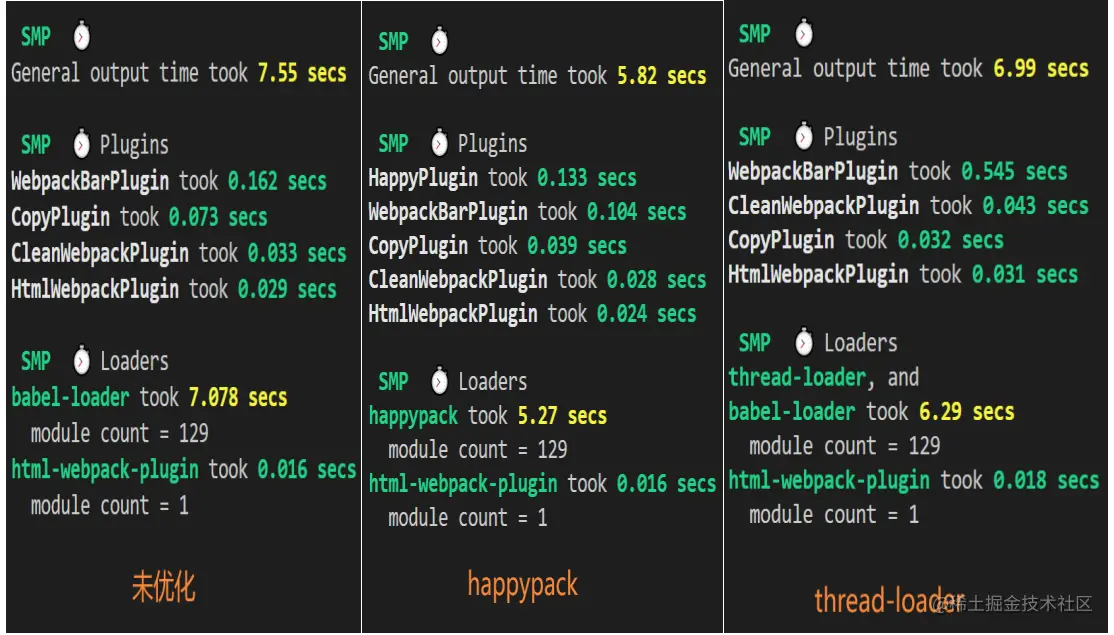This screenshot has width=1114, height=635.
Task: Click babel-loader took 7.078 secs
Action: tap(149, 397)
